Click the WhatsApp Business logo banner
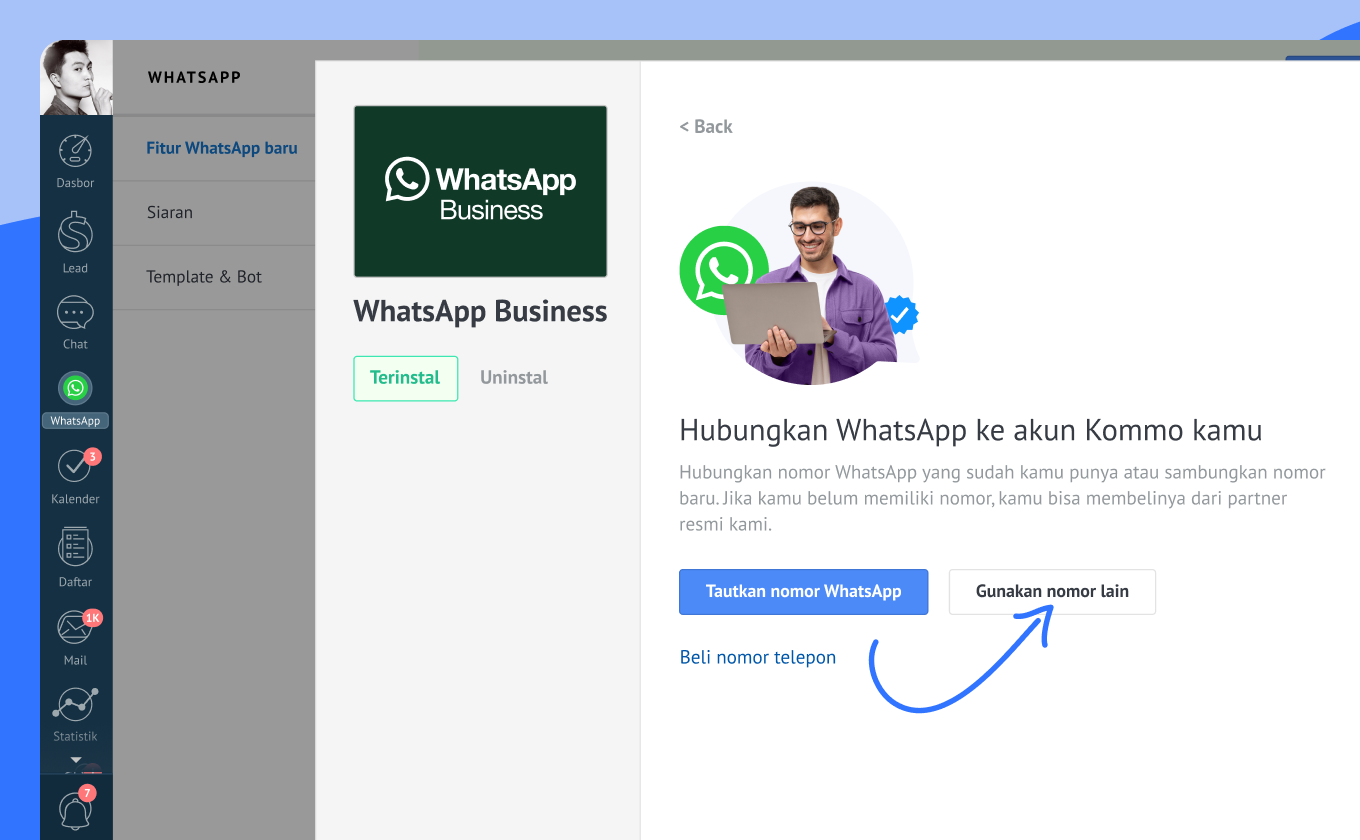Viewport: 1360px width, 840px height. [x=480, y=191]
